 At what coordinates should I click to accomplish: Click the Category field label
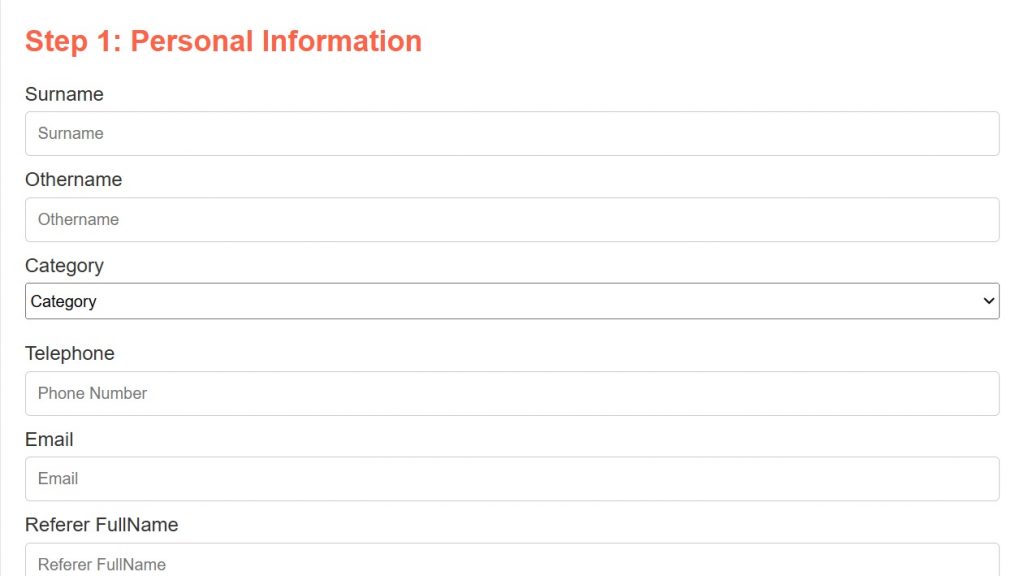[x=64, y=266]
